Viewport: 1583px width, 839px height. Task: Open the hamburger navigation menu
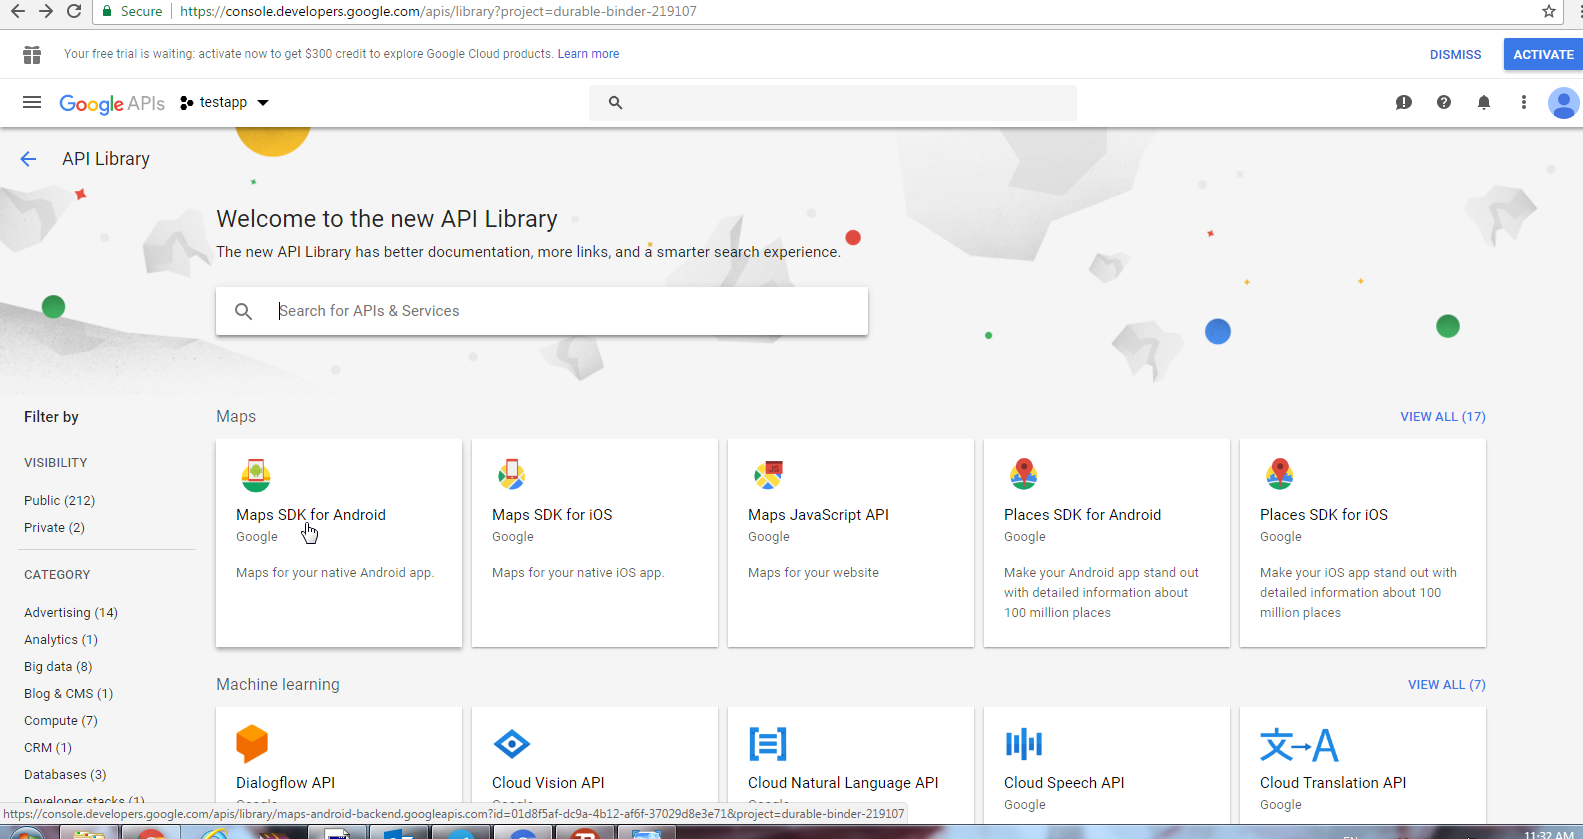tap(32, 102)
